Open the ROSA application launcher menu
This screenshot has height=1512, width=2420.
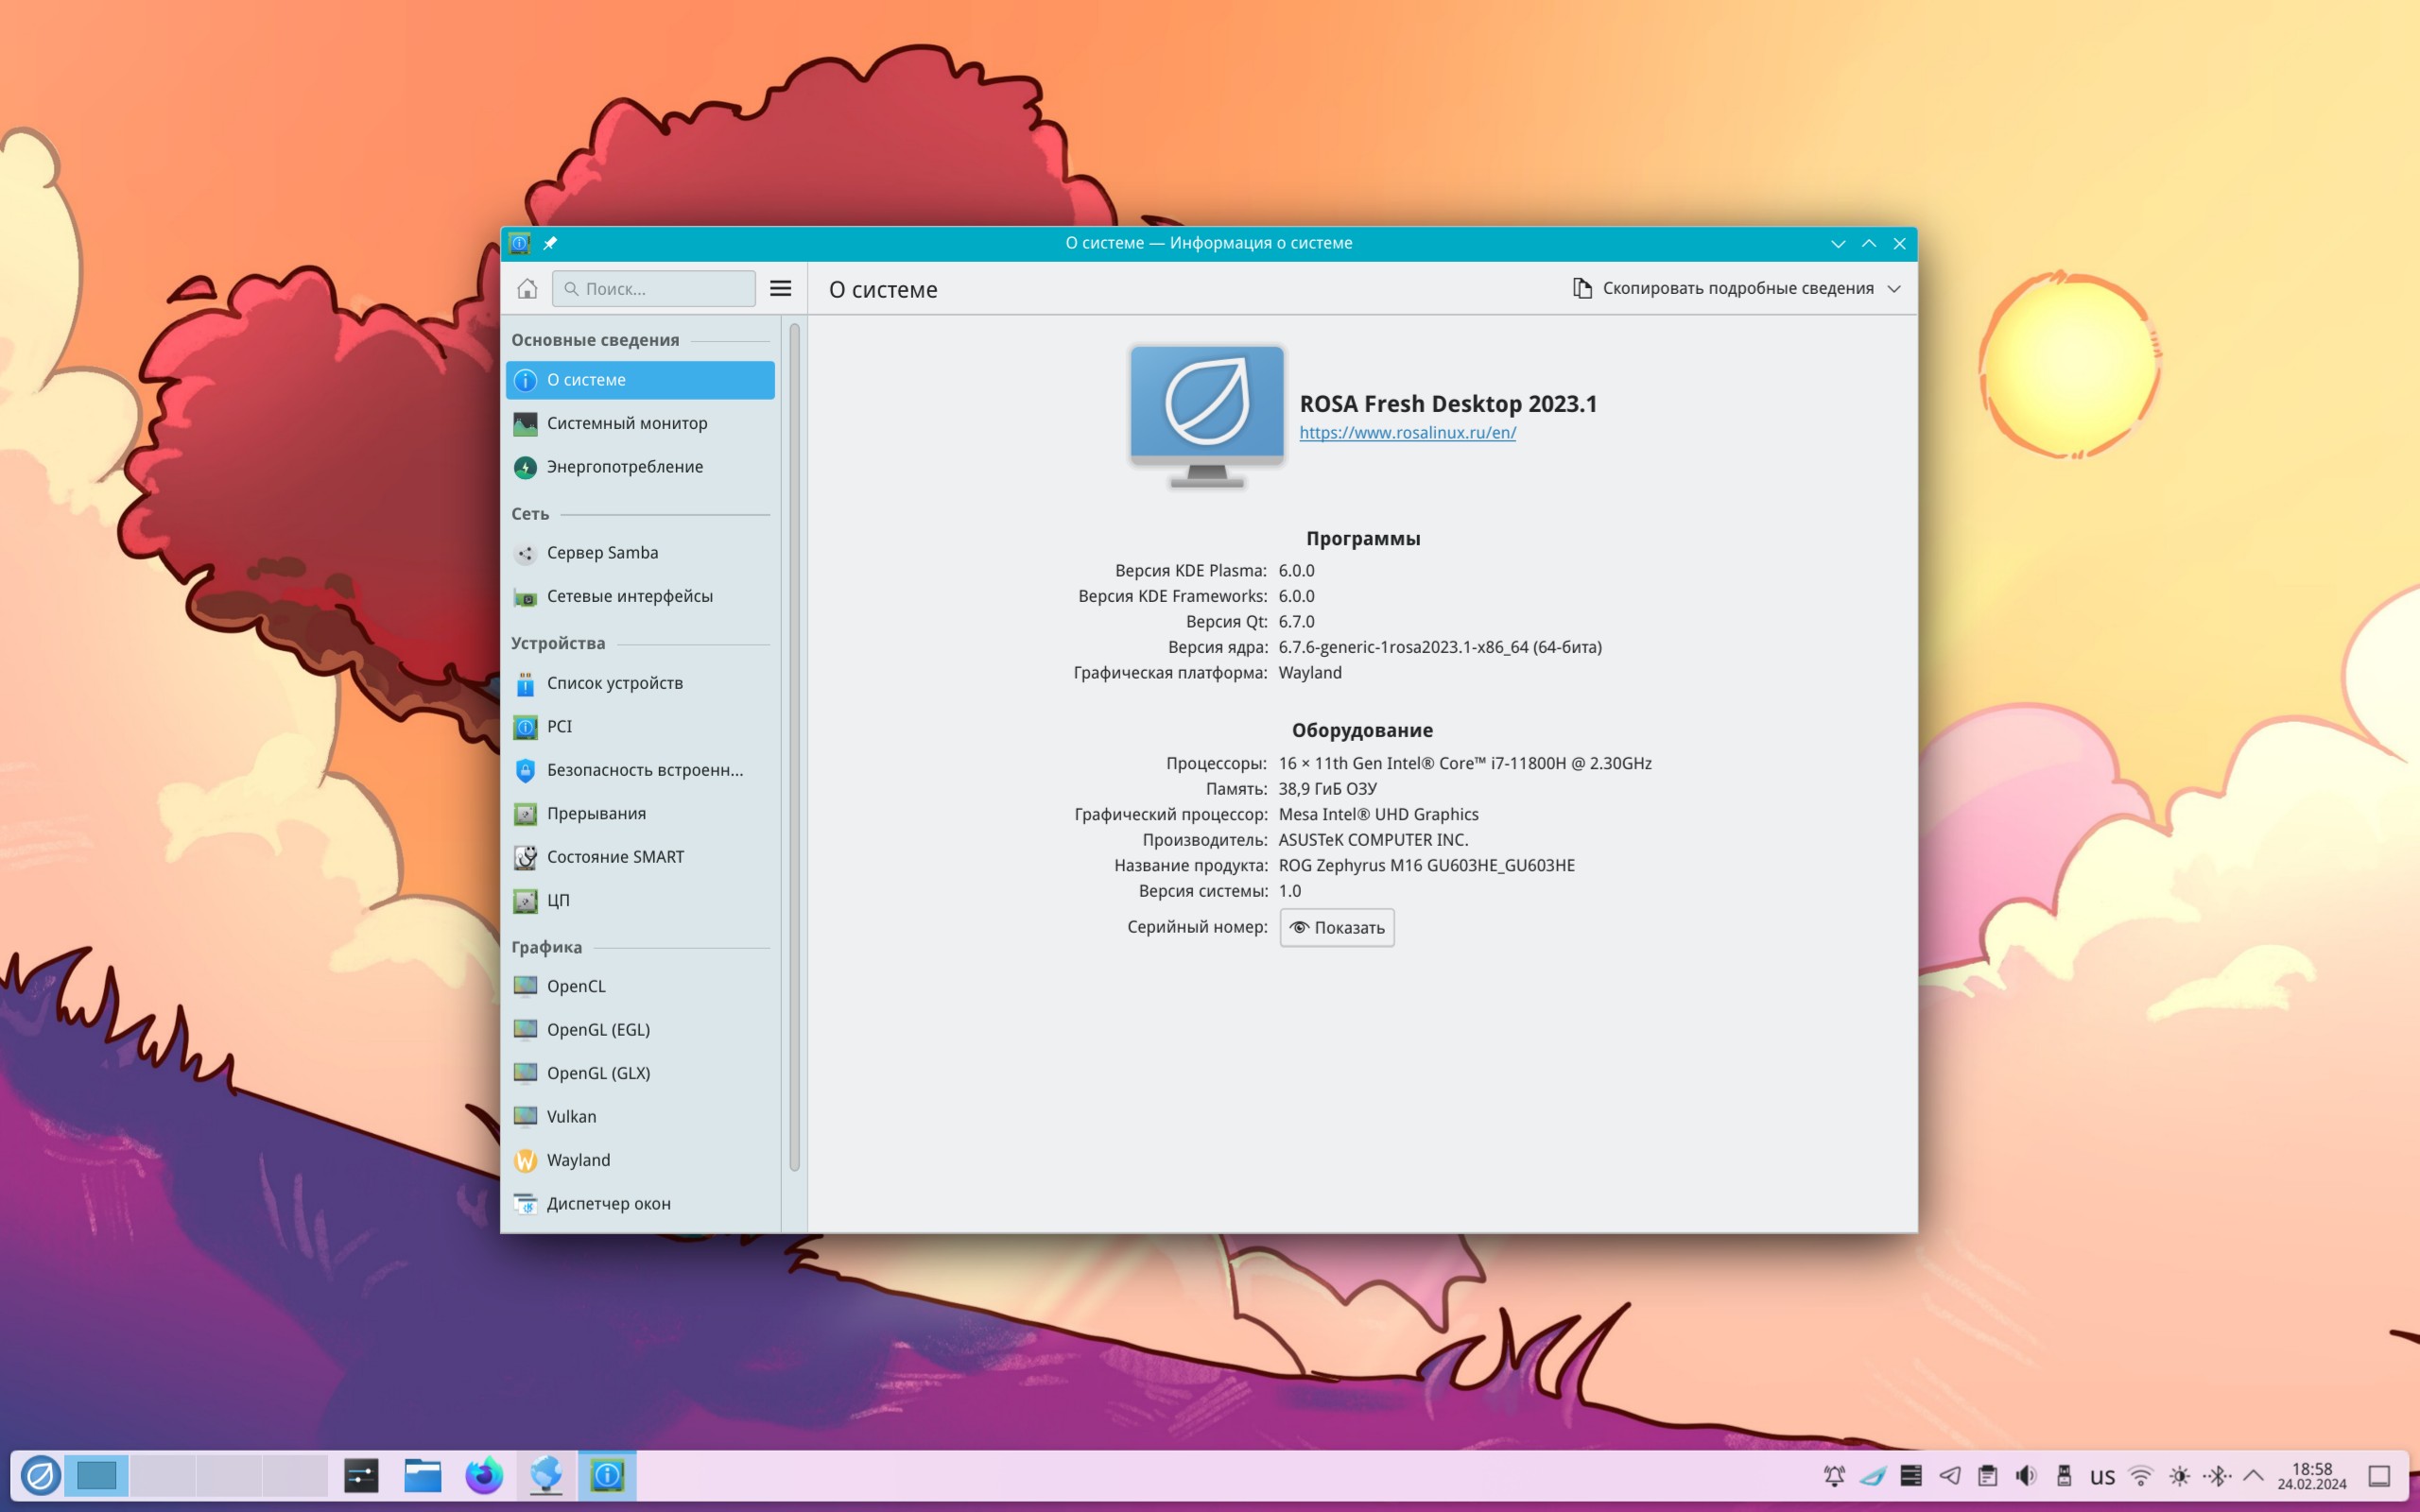tap(41, 1476)
